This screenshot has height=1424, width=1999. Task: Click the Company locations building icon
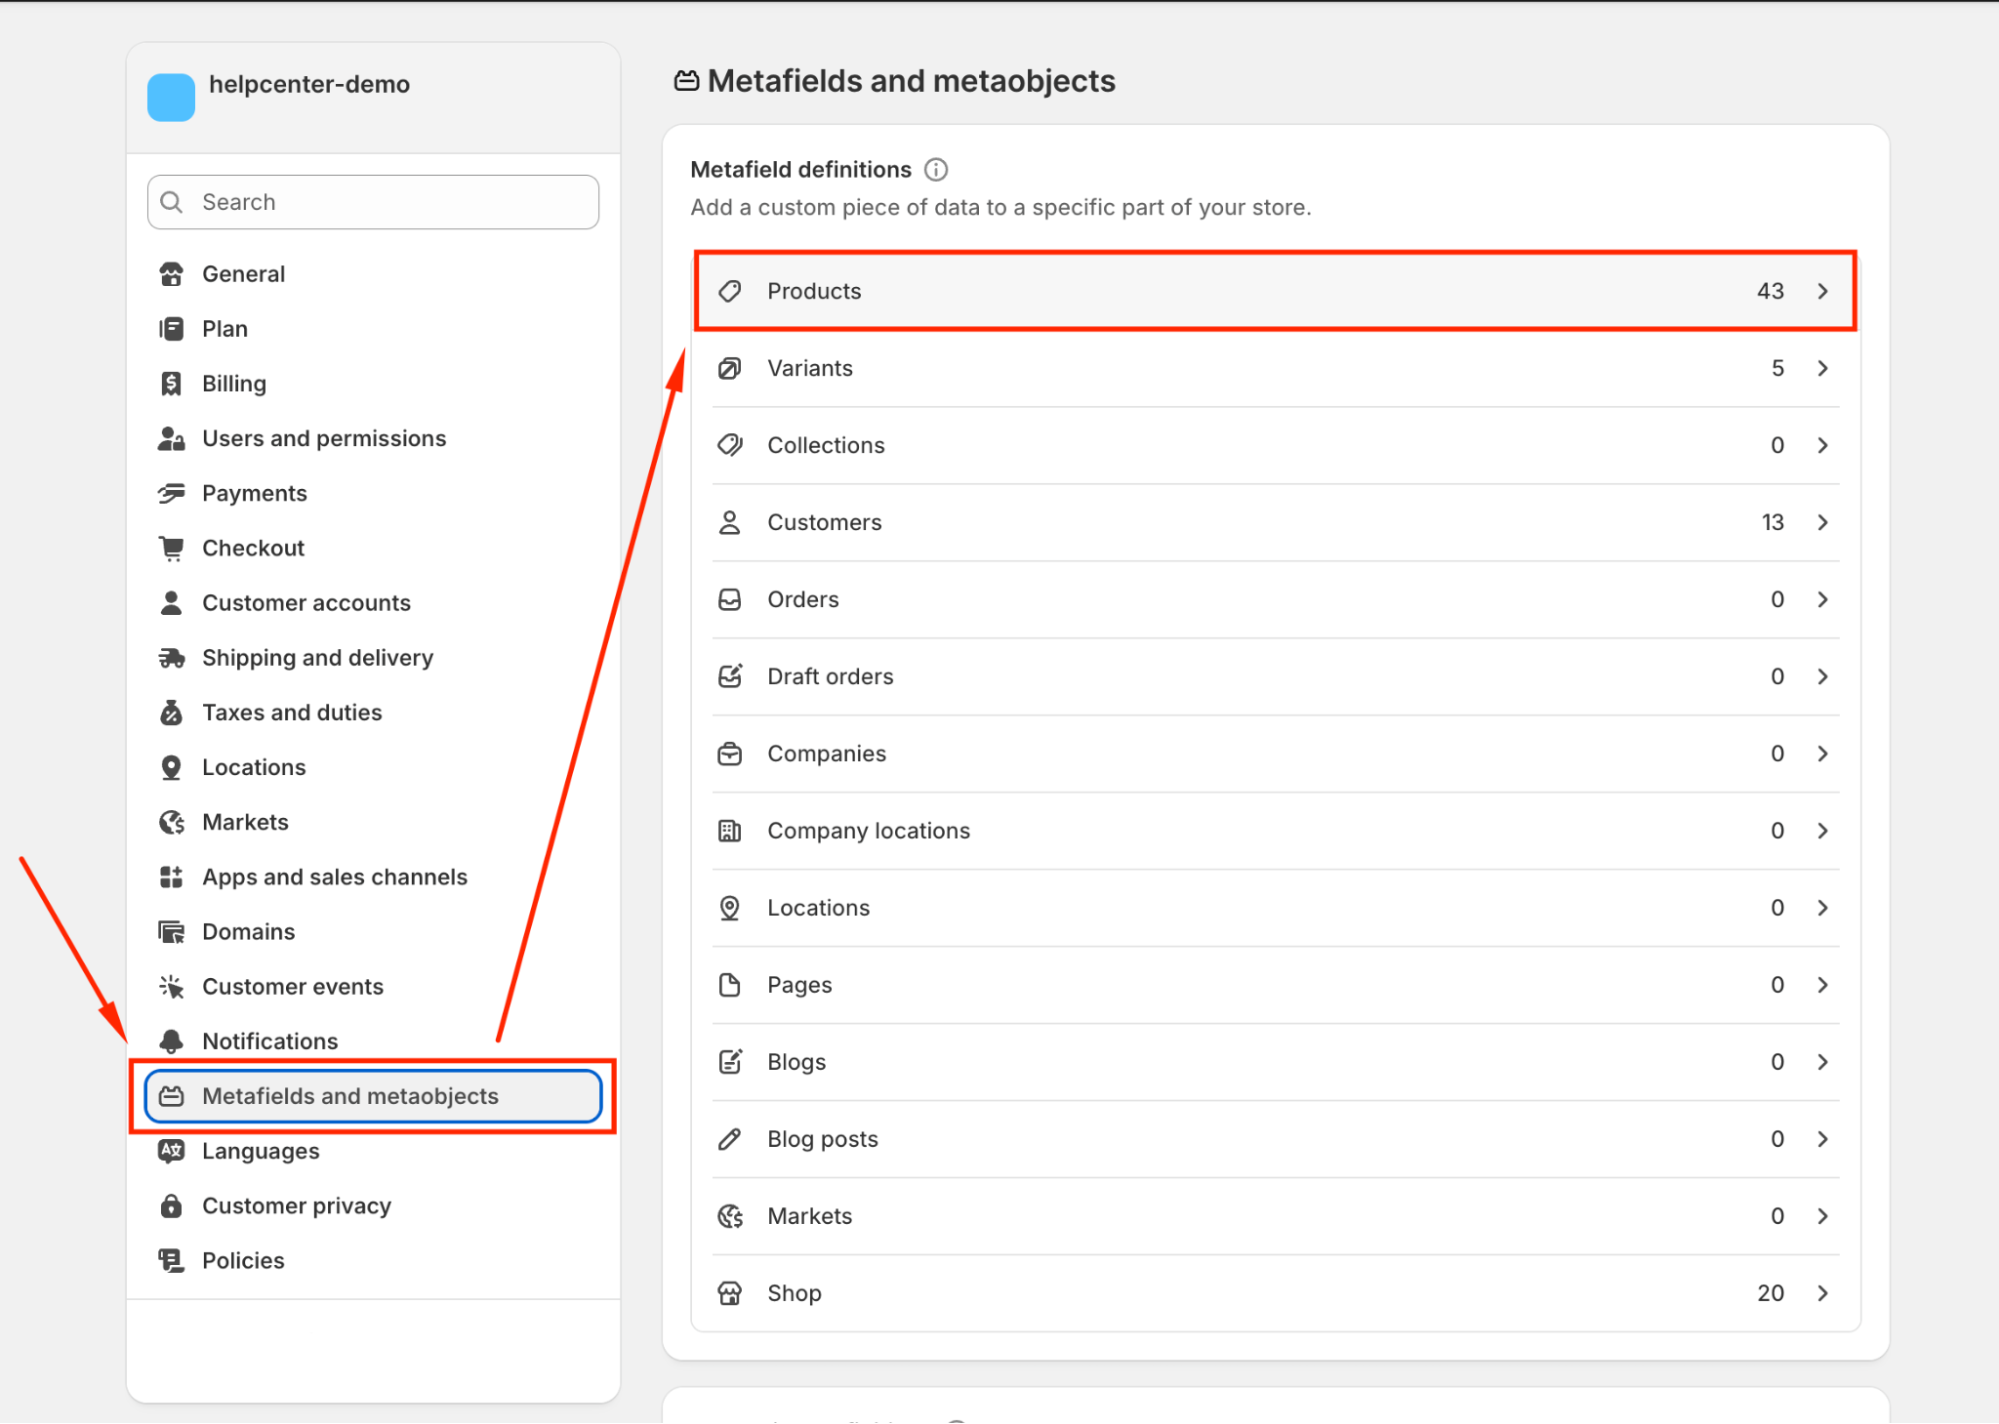[730, 831]
